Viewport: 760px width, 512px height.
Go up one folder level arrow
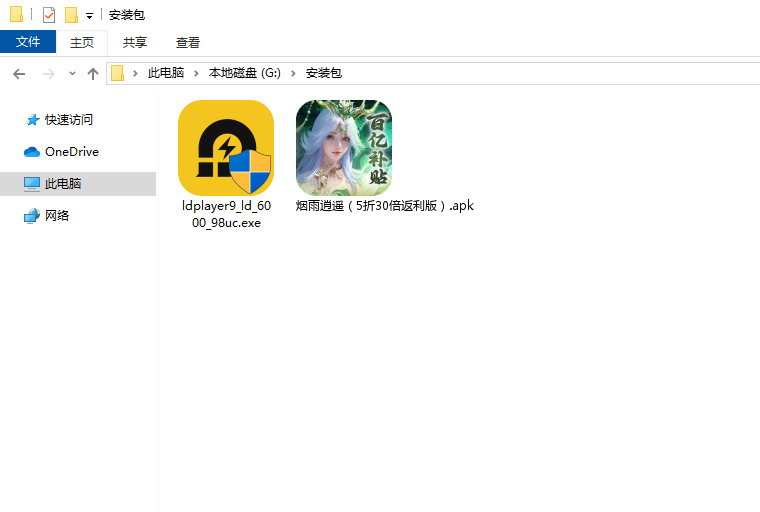click(93, 74)
